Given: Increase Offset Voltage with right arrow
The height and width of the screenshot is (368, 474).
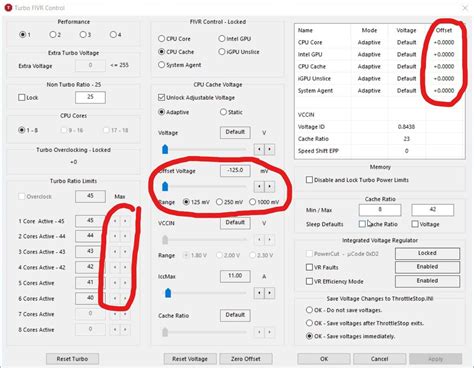Looking at the screenshot, I should pos(269,187).
